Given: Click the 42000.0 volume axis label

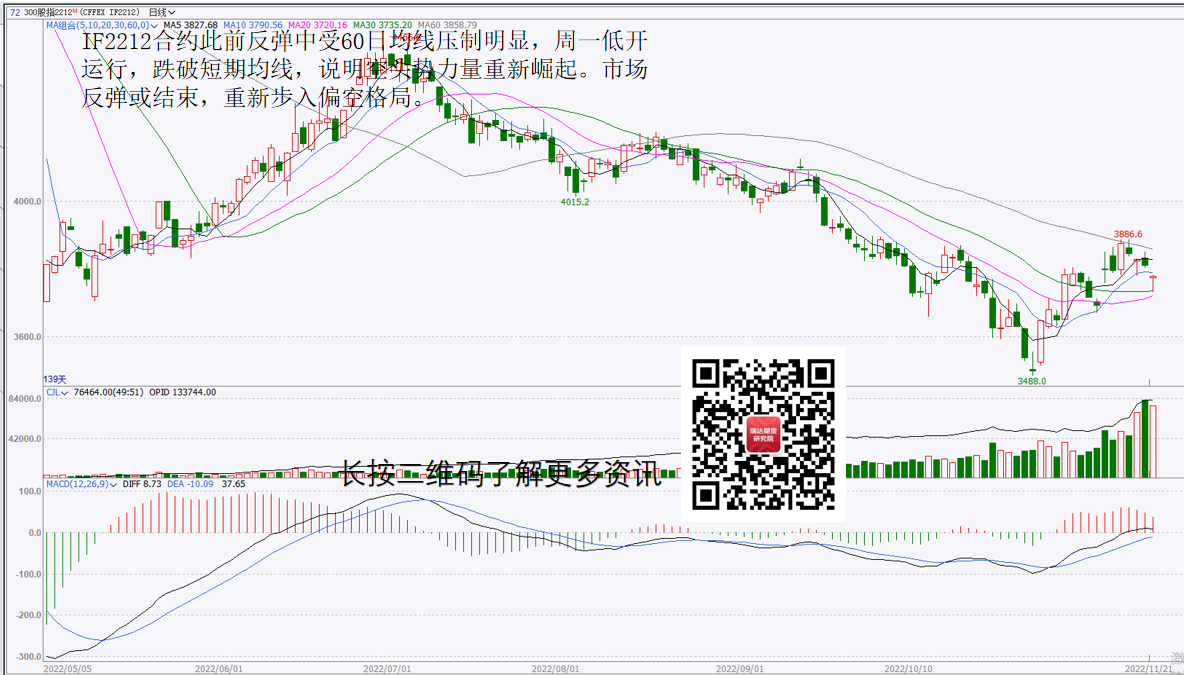Looking at the screenshot, I should (25, 439).
